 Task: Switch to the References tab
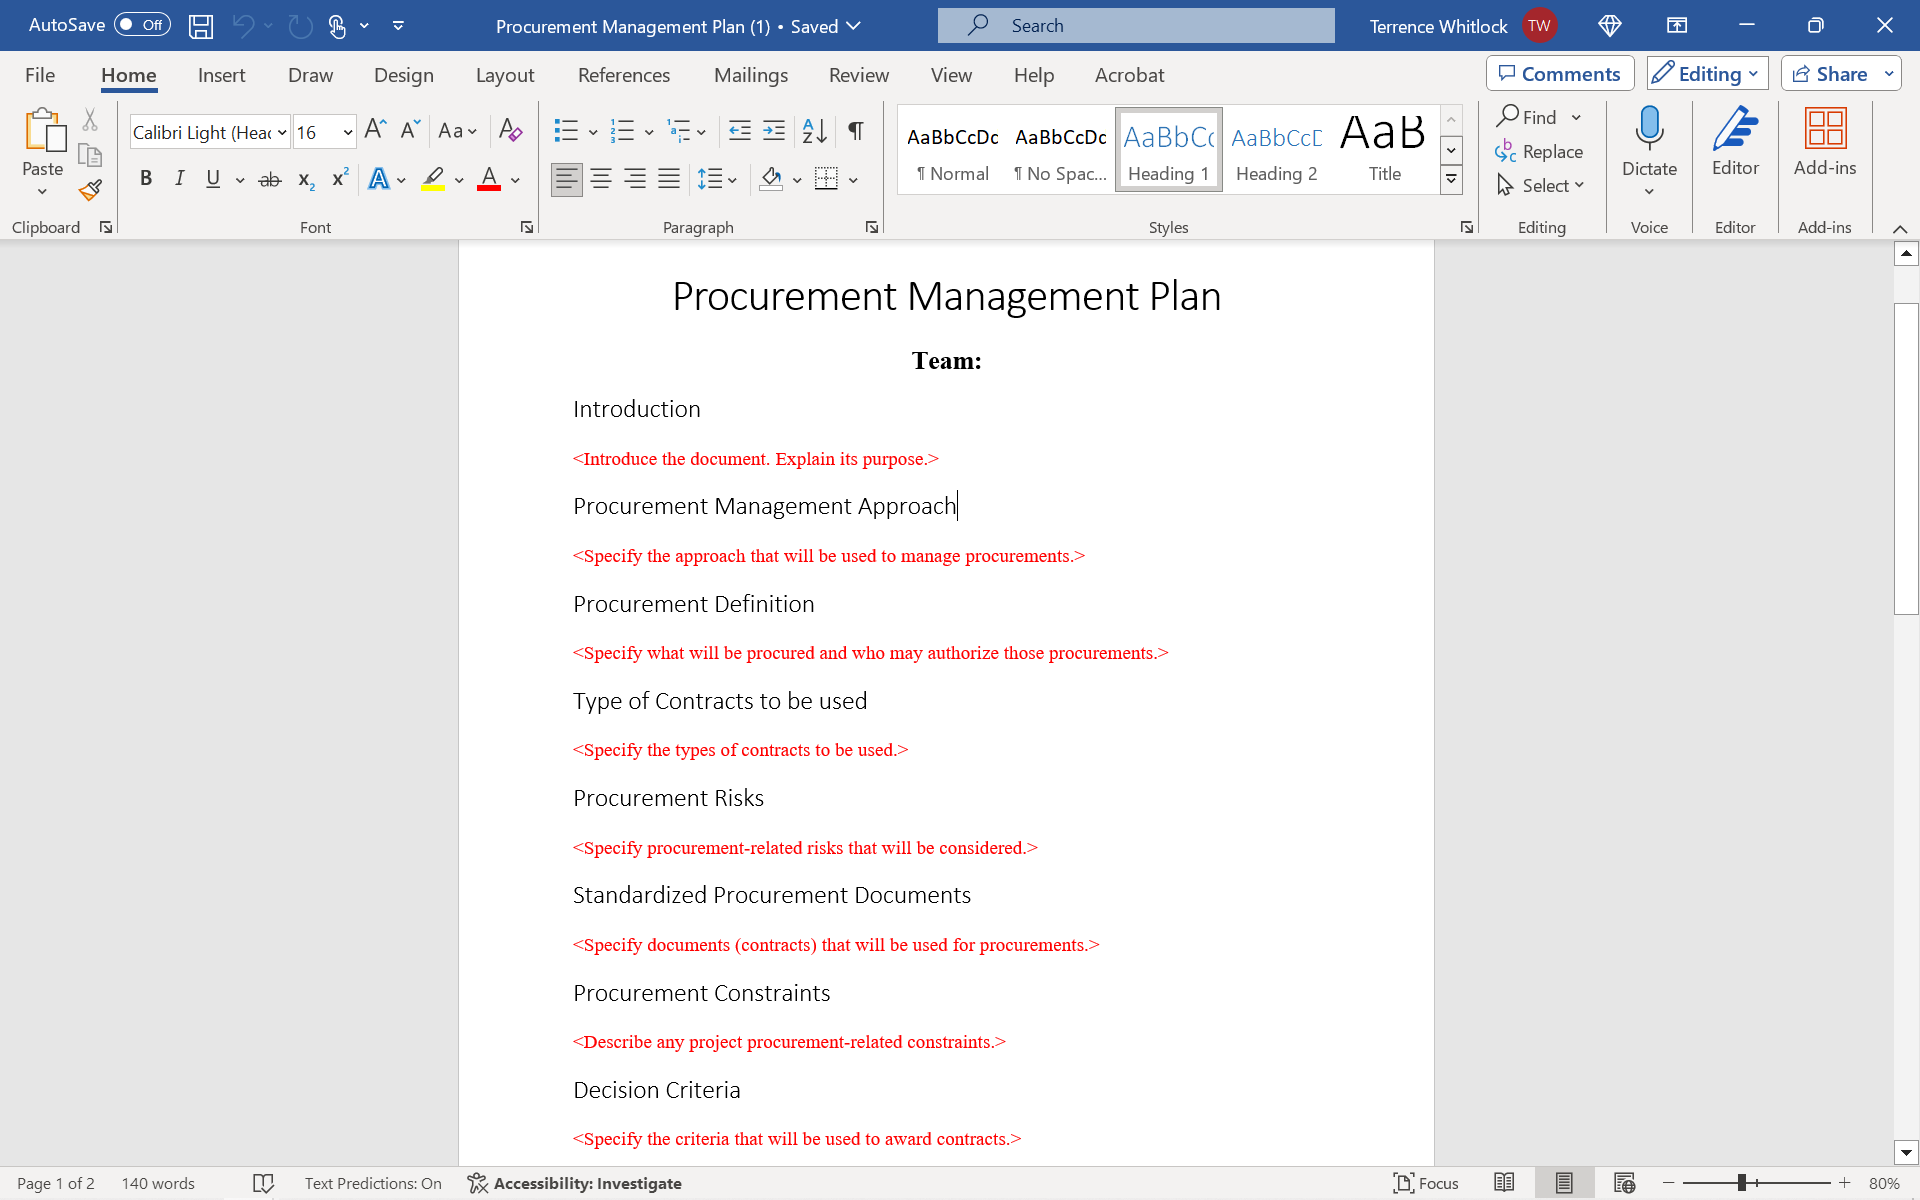click(623, 74)
